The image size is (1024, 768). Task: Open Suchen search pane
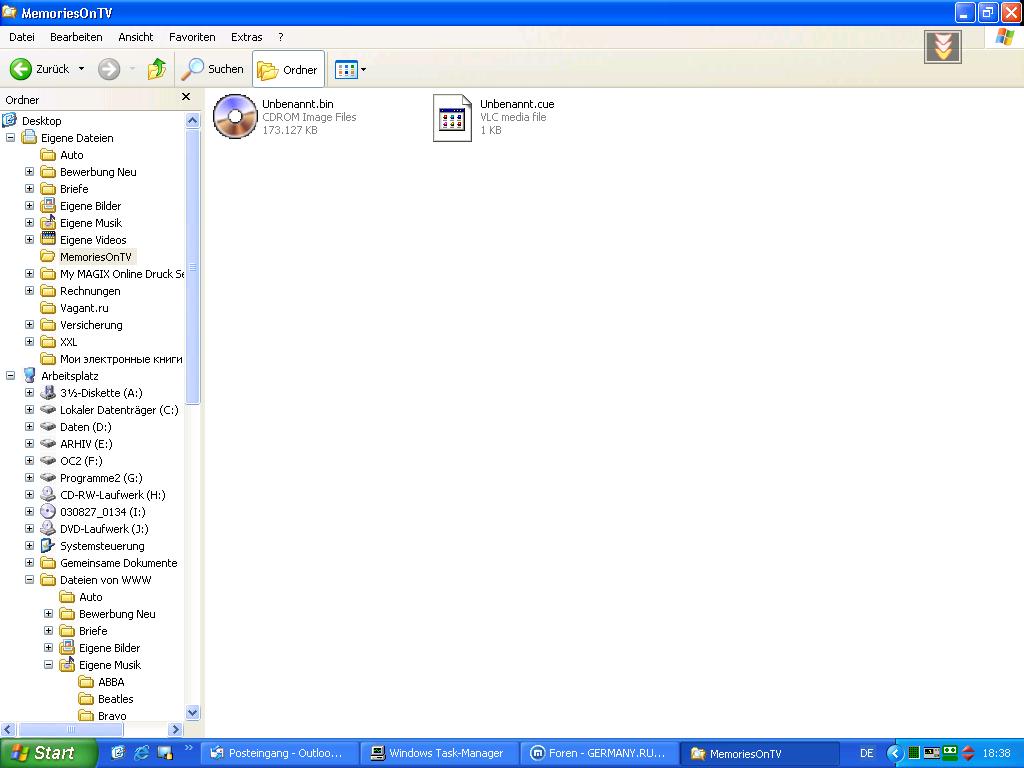coord(213,69)
